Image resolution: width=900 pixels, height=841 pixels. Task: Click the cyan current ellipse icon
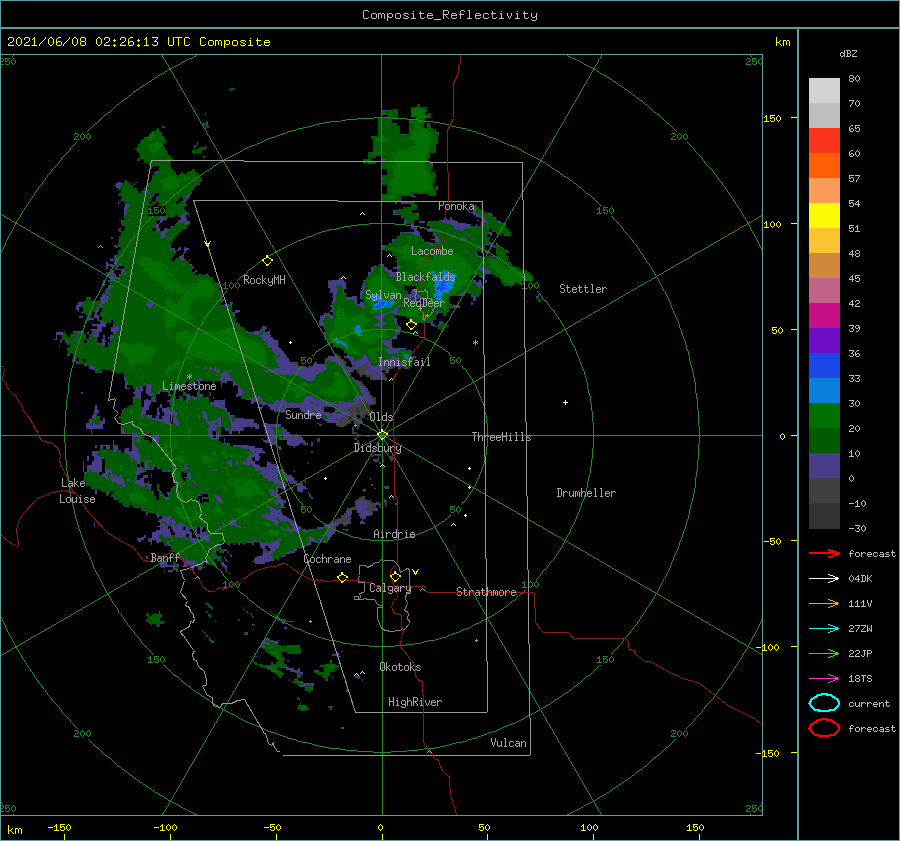pos(824,703)
